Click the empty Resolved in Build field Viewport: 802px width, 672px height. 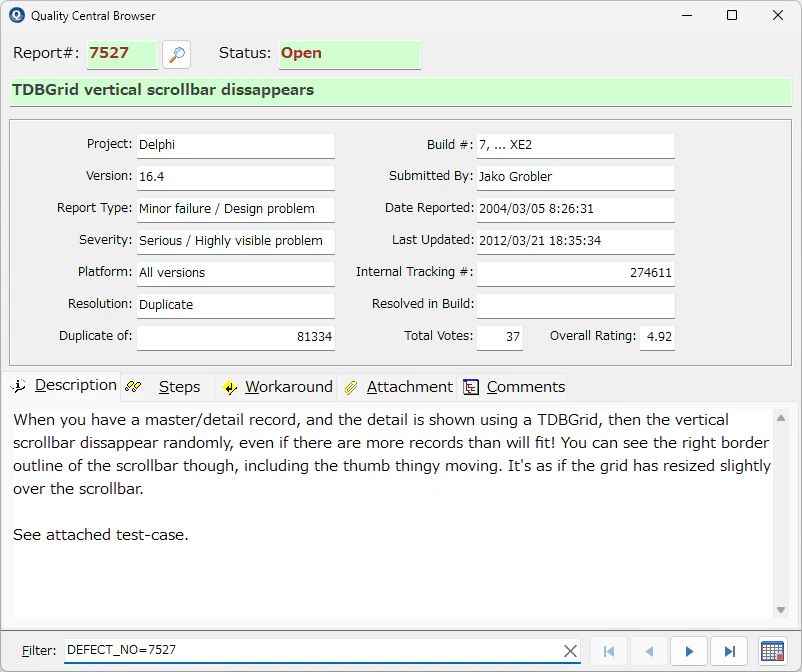click(576, 305)
